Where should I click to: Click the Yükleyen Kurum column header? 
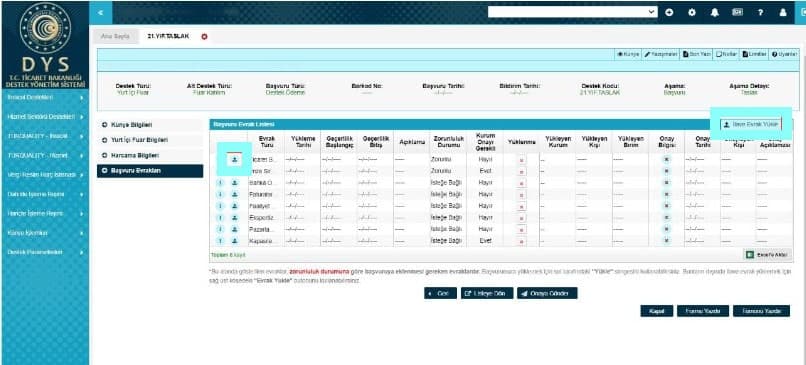558,142
